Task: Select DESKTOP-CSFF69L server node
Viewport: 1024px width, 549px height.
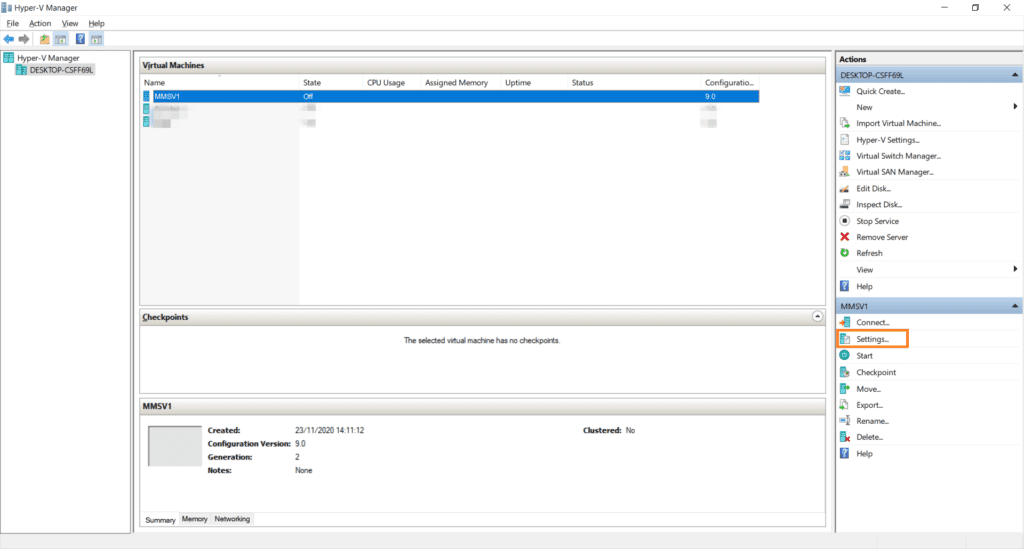Action: pyautogui.click(x=61, y=70)
